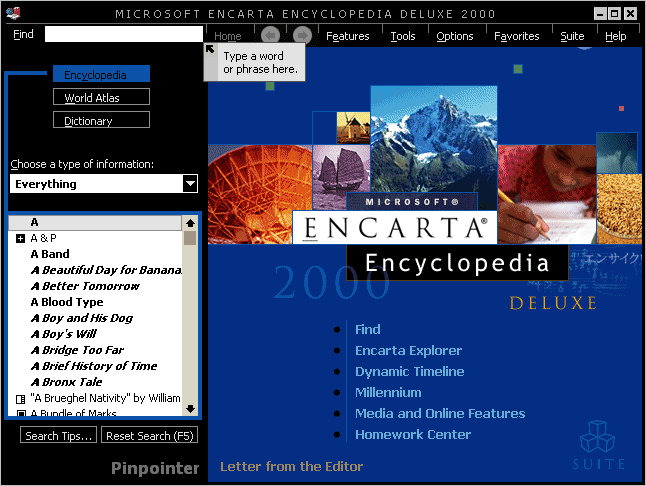Open the Find link on home page
Screen dimensions: 646x486
pyautogui.click(x=367, y=329)
